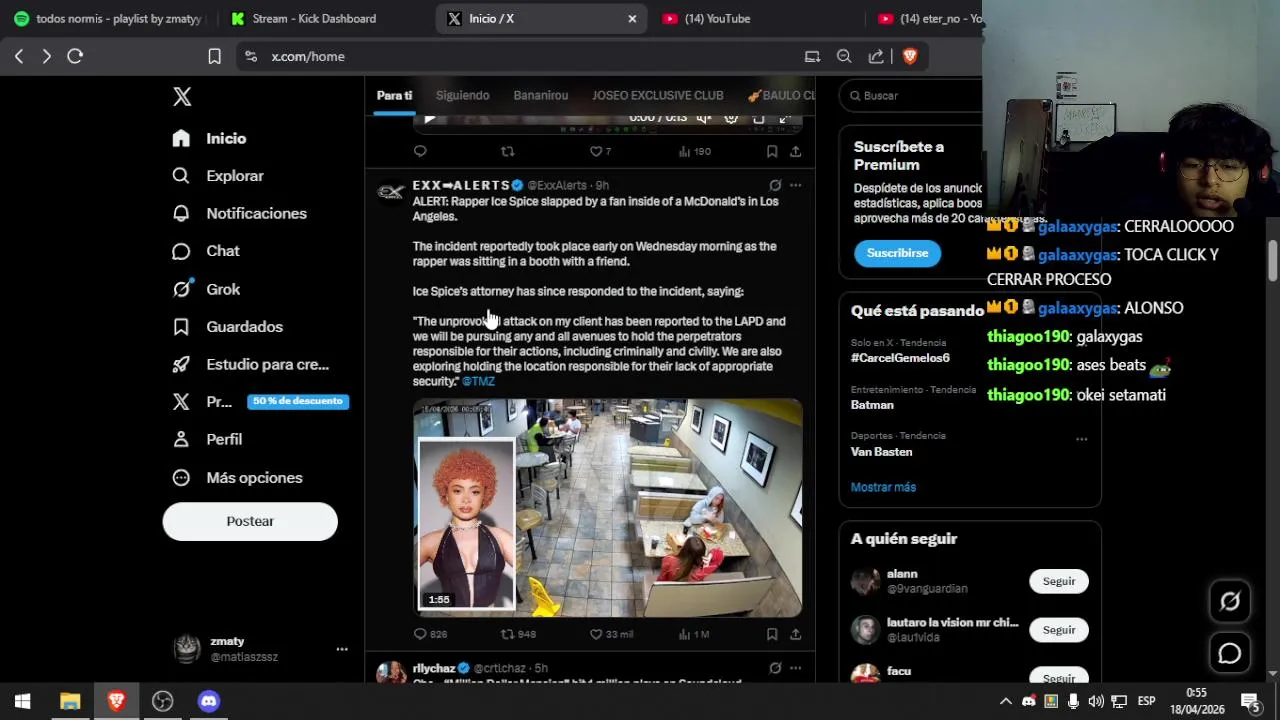Open options for the Van Basten trend
This screenshot has height=720, width=1280.
[x=1081, y=439]
